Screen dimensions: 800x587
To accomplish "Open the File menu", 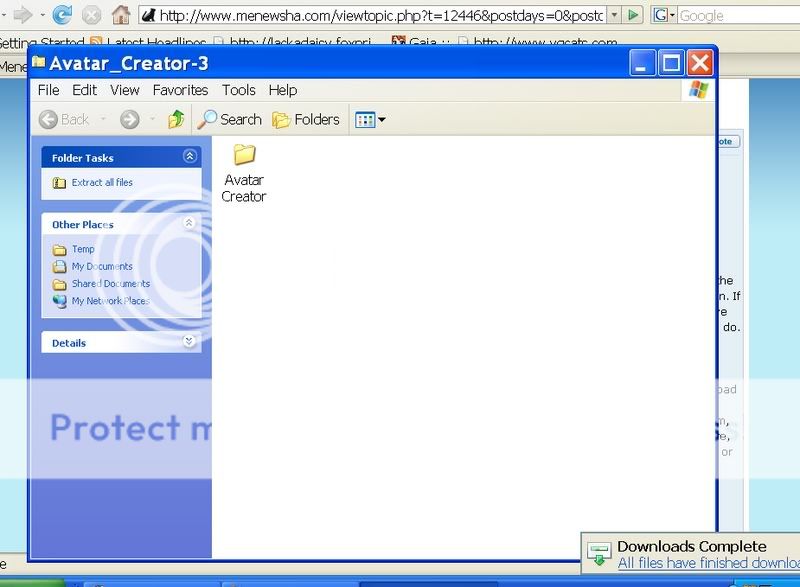I will pyautogui.click(x=48, y=90).
